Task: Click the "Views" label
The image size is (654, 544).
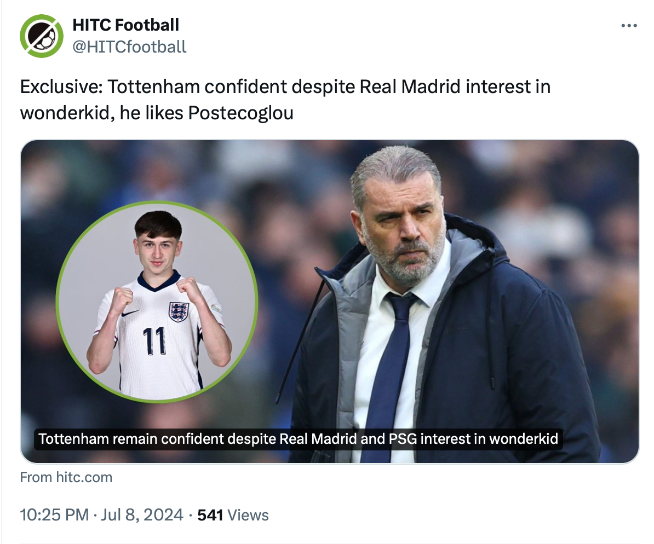Action: (248, 515)
